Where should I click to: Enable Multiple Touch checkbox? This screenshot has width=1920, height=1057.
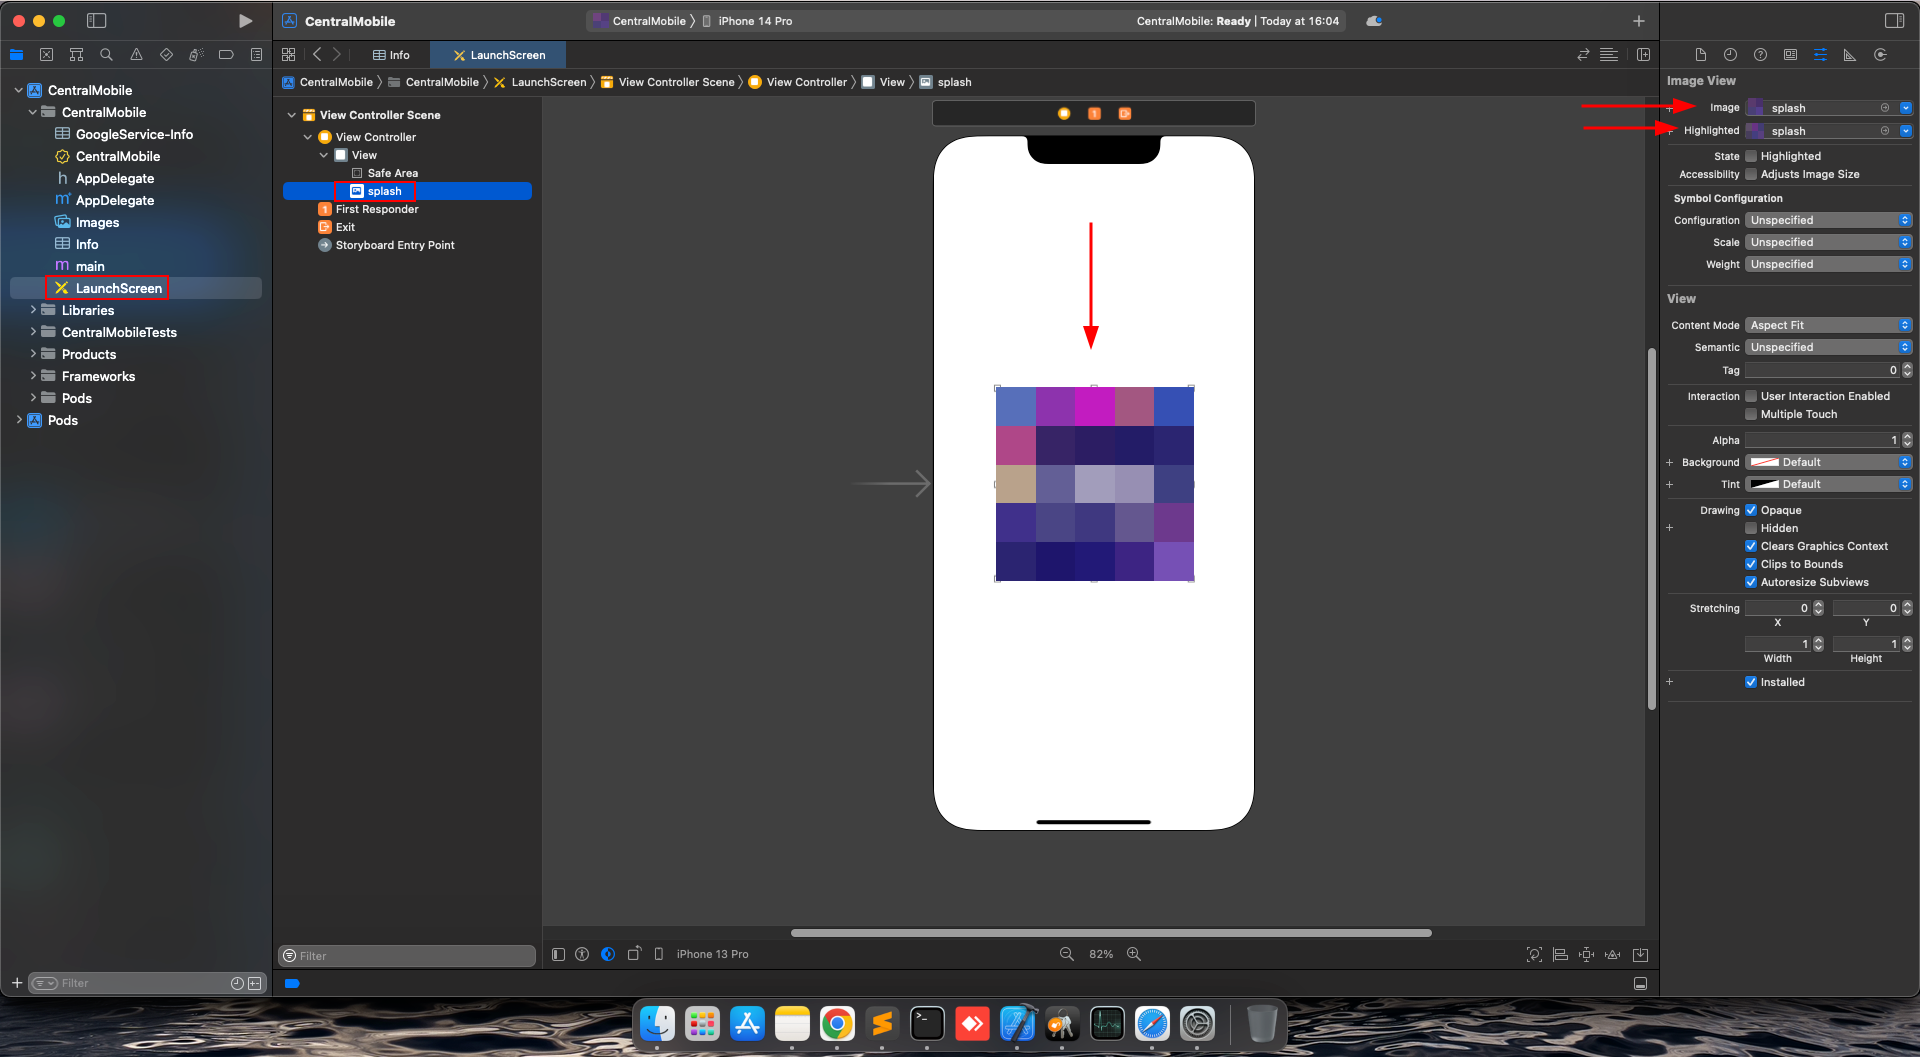point(1751,414)
